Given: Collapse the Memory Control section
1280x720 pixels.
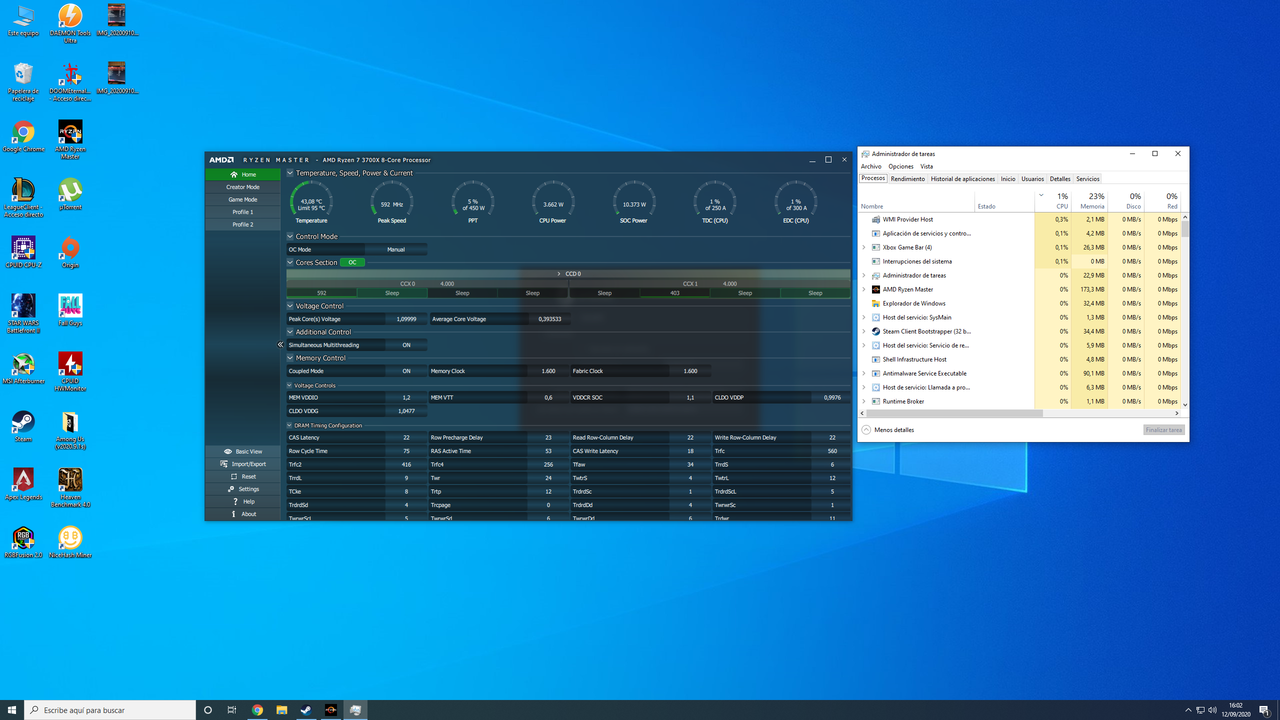Looking at the screenshot, I should click(291, 358).
